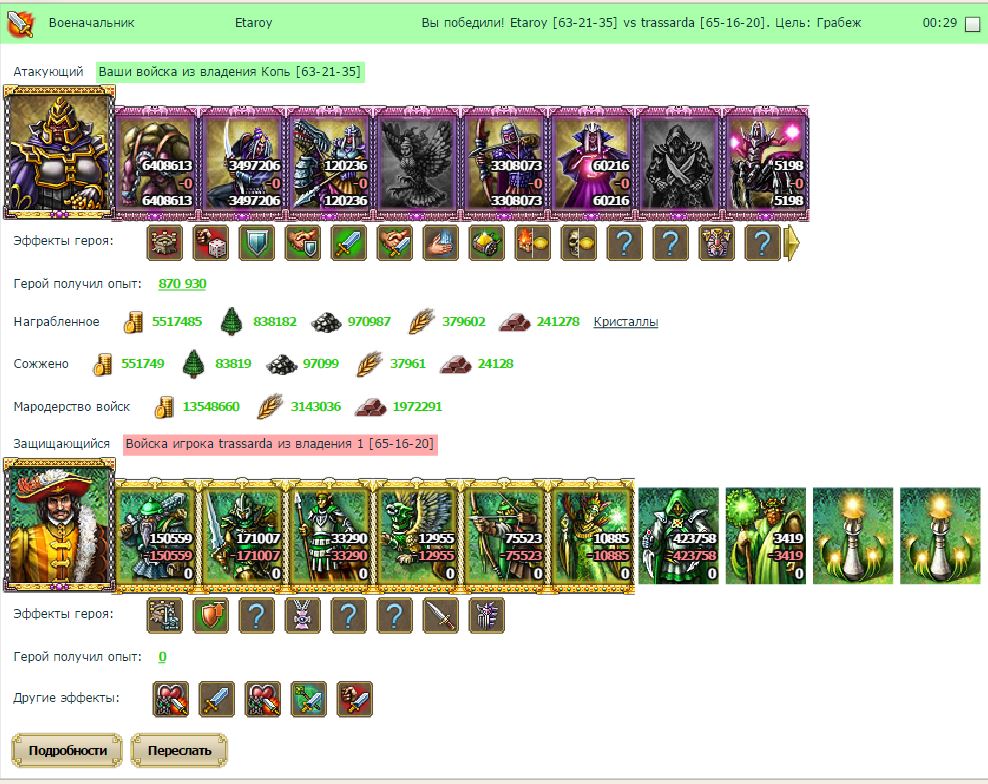Tick the checkbox next to 00:29 time
988x784 pixels.
[973, 24]
